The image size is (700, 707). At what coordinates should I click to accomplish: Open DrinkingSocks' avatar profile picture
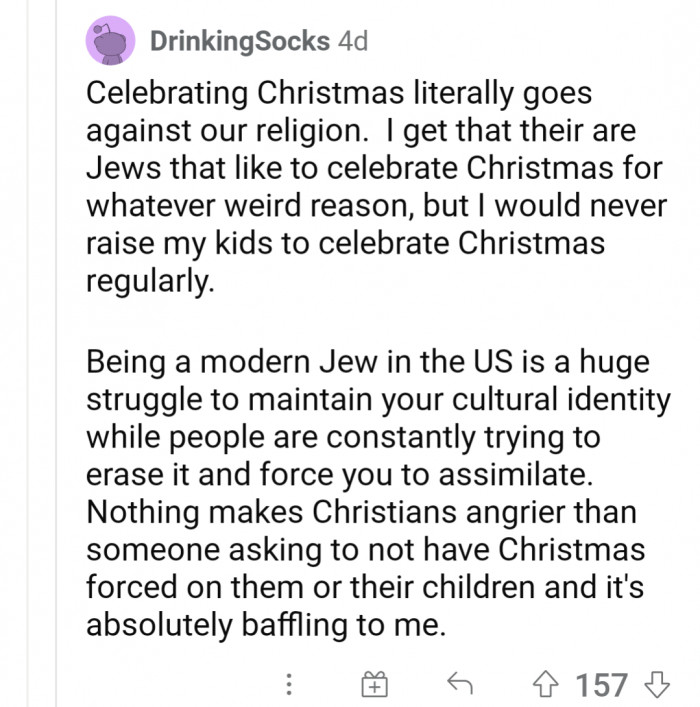(x=111, y=41)
